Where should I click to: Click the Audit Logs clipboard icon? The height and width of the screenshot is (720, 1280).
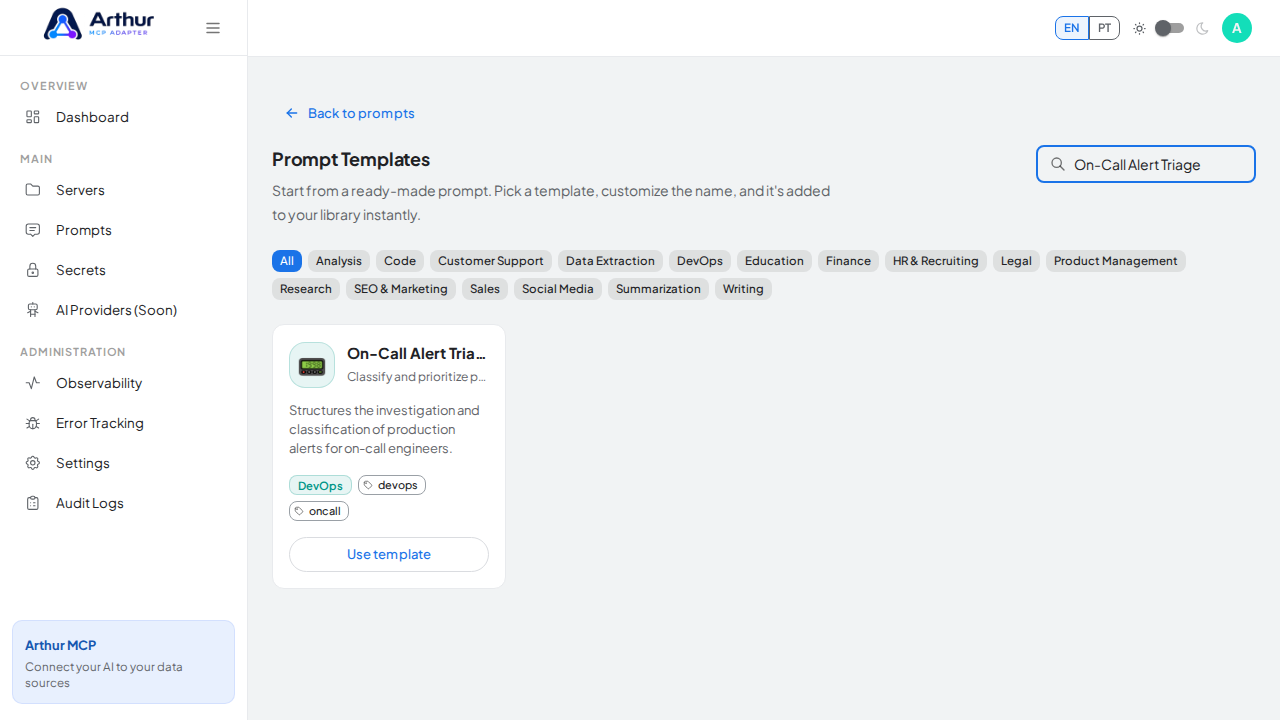(x=33, y=503)
